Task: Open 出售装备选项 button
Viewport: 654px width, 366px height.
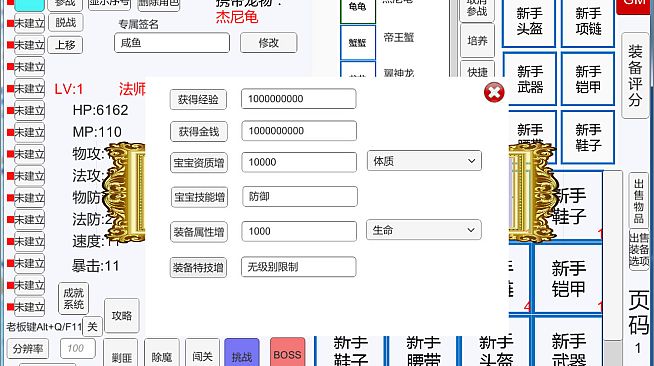Action: point(639,249)
